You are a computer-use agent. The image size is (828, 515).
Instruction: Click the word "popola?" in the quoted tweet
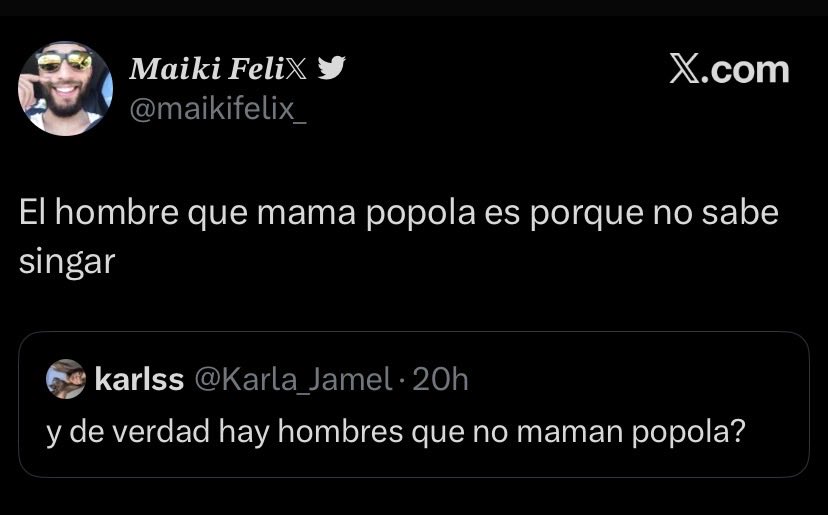pos(689,432)
